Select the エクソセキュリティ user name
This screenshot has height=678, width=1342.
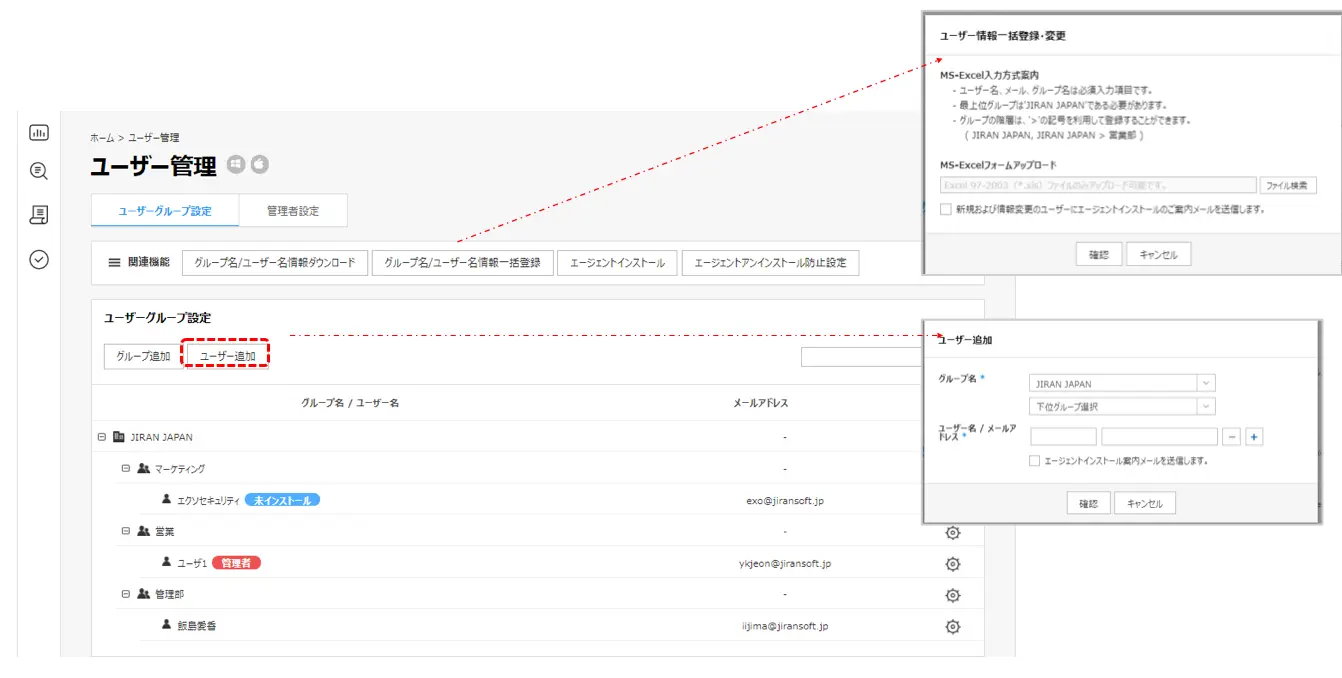209,500
